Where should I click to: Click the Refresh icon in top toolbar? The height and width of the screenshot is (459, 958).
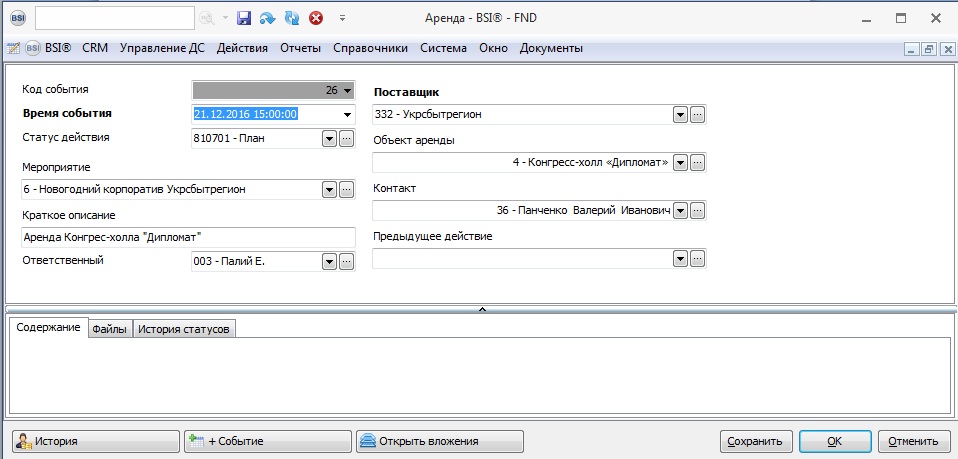tap(292, 18)
